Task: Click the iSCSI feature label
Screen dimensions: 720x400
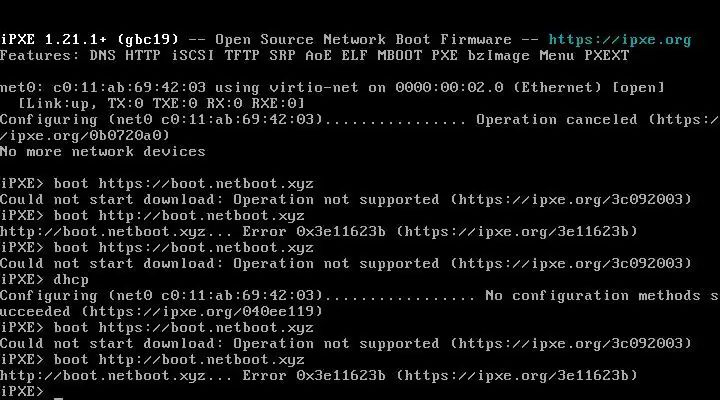Action: point(191,56)
